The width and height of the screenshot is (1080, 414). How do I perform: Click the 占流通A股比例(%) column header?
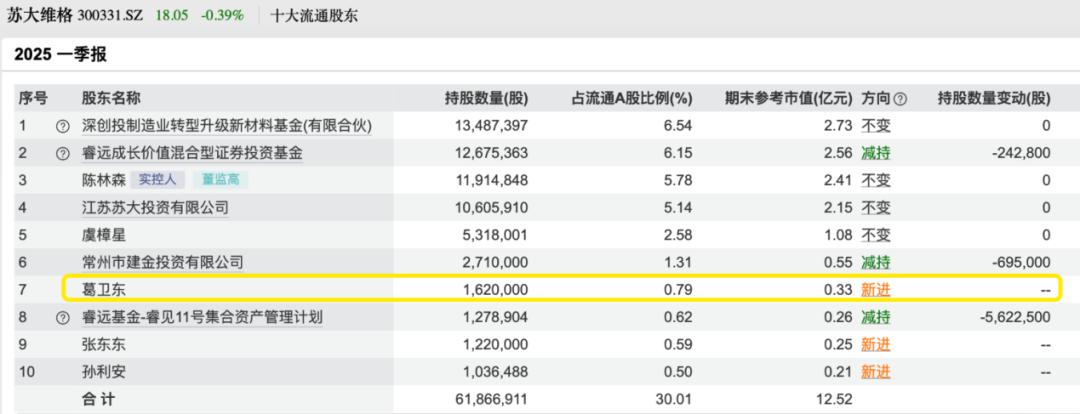click(x=631, y=99)
